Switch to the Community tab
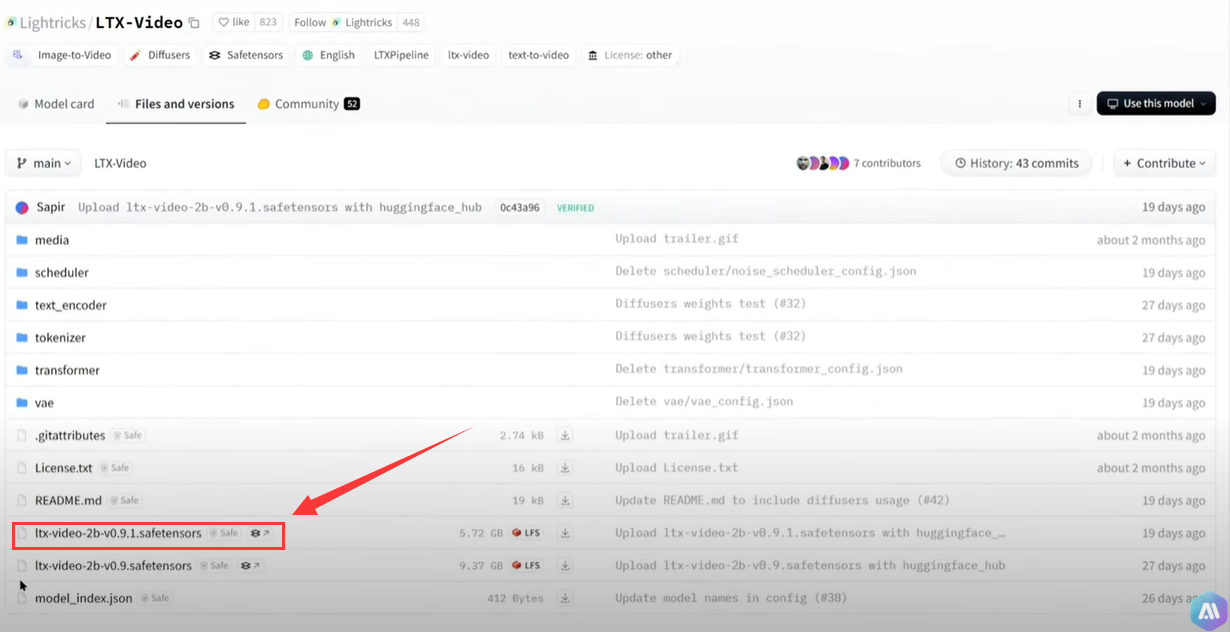The width and height of the screenshot is (1230, 632). pos(308,104)
